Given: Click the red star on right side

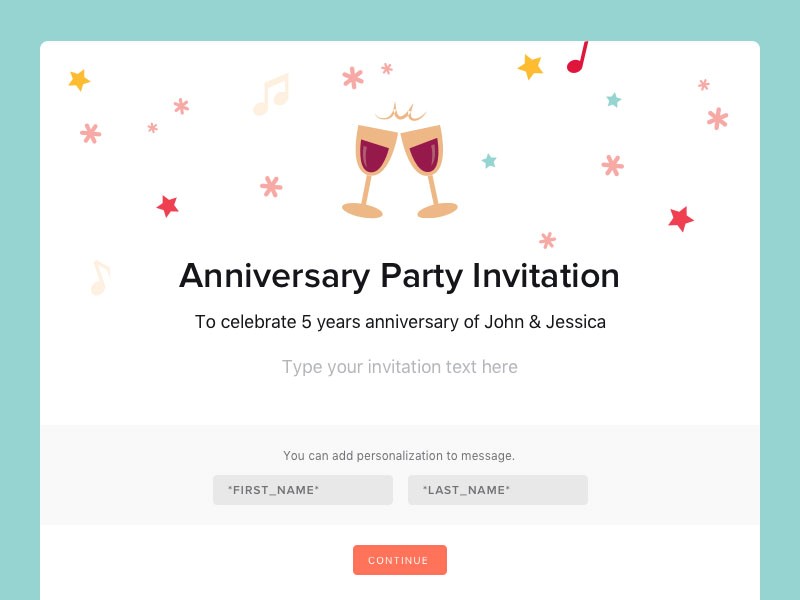Looking at the screenshot, I should (x=681, y=219).
